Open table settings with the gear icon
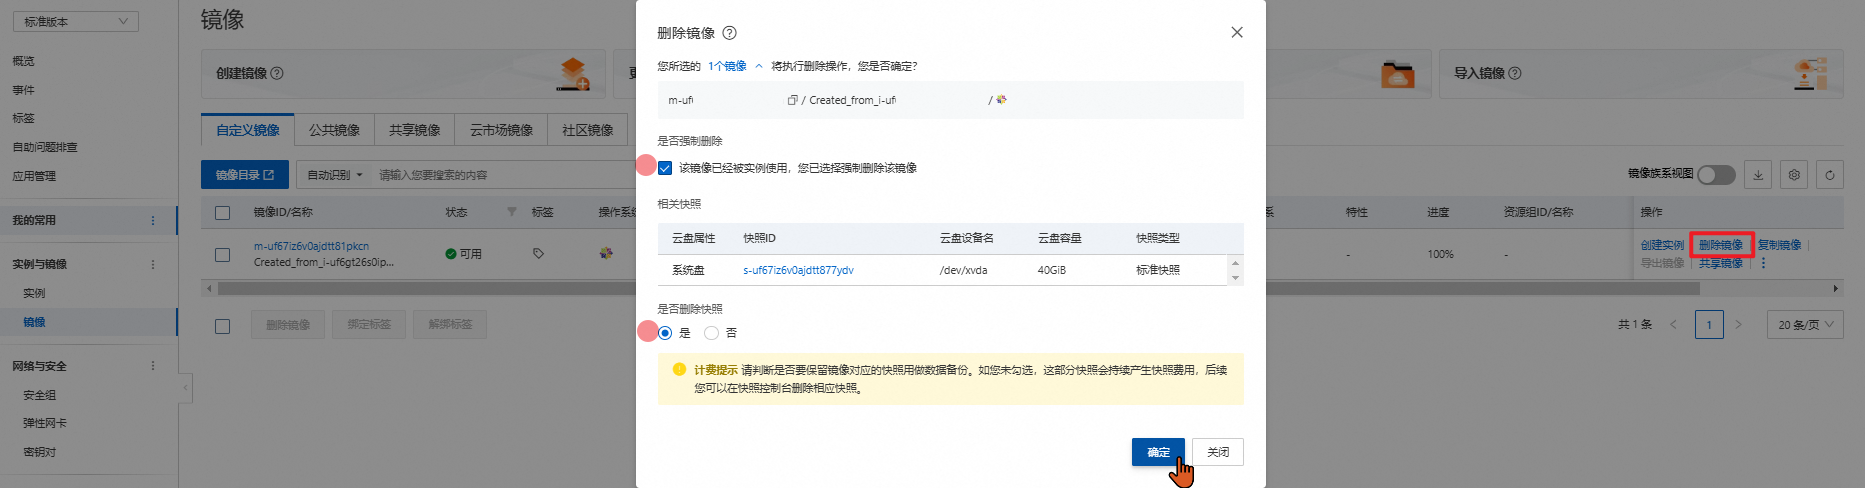 [1794, 175]
